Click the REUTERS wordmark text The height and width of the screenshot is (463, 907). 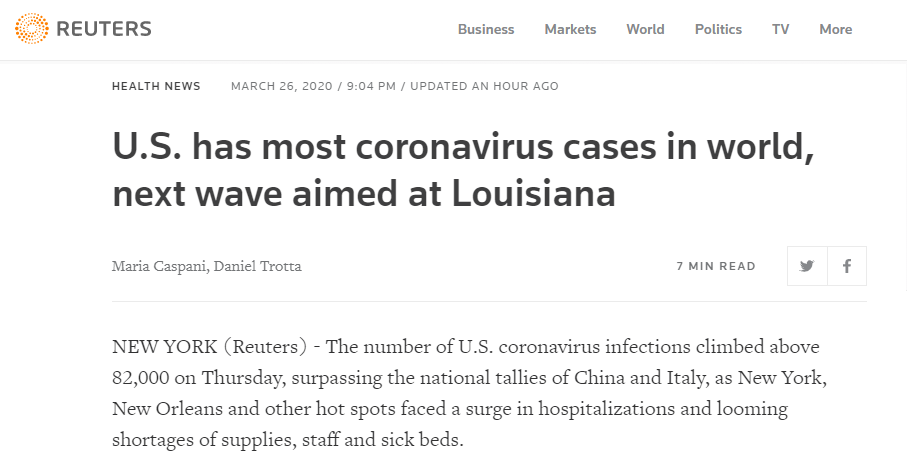tap(104, 29)
